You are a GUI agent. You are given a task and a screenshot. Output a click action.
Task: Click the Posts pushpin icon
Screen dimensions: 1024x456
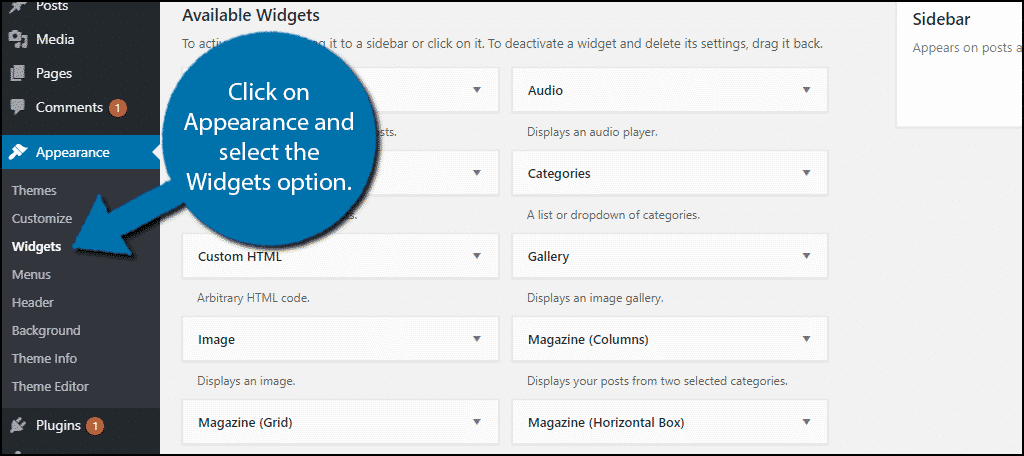pyautogui.click(x=18, y=7)
